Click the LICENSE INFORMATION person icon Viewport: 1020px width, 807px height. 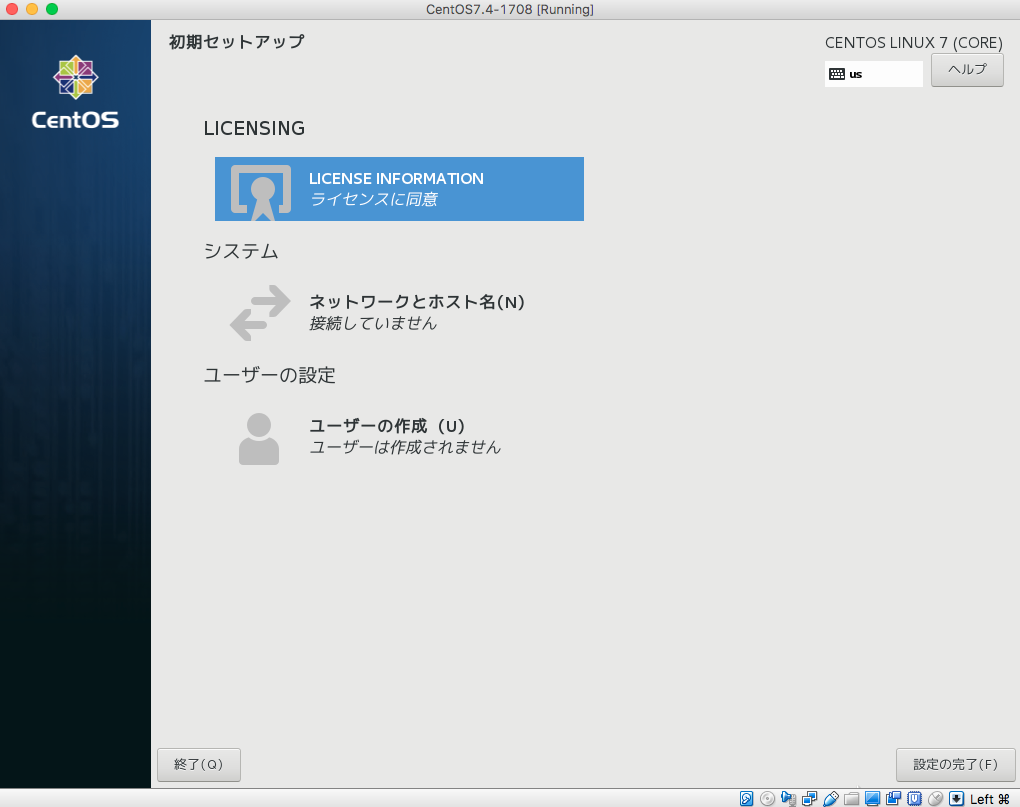pos(260,189)
